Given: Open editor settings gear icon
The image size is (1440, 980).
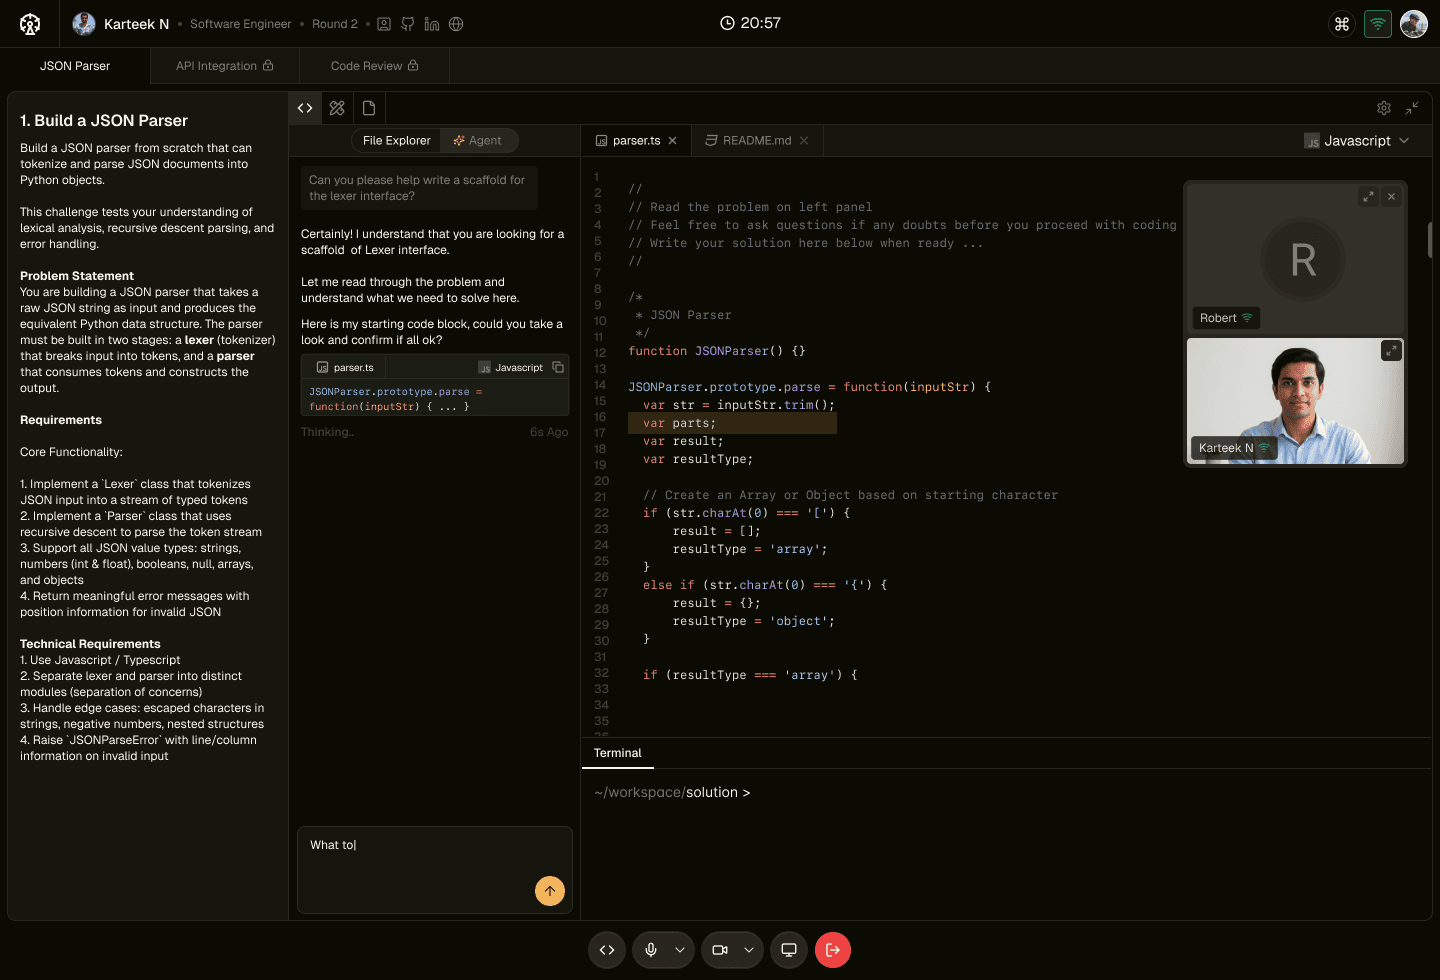Looking at the screenshot, I should [1384, 108].
